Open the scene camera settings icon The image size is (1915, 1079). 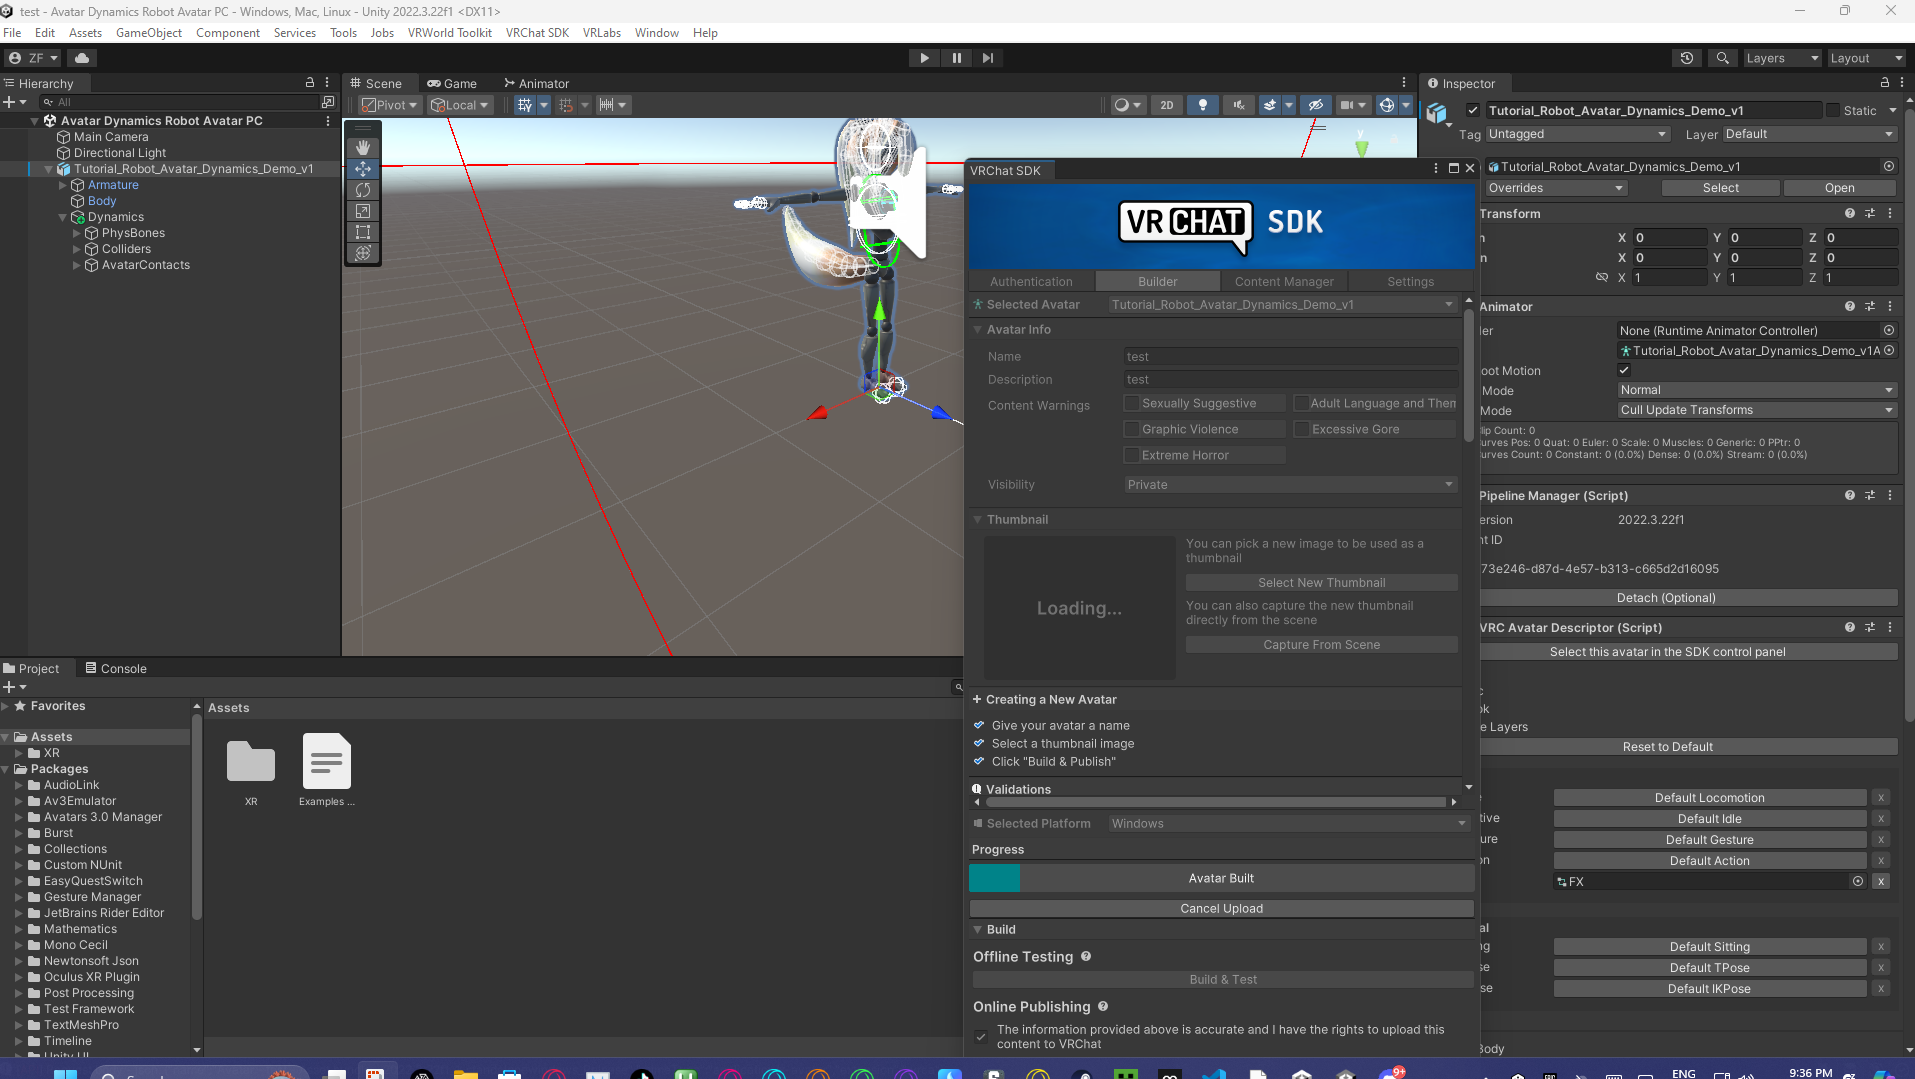click(x=1353, y=105)
